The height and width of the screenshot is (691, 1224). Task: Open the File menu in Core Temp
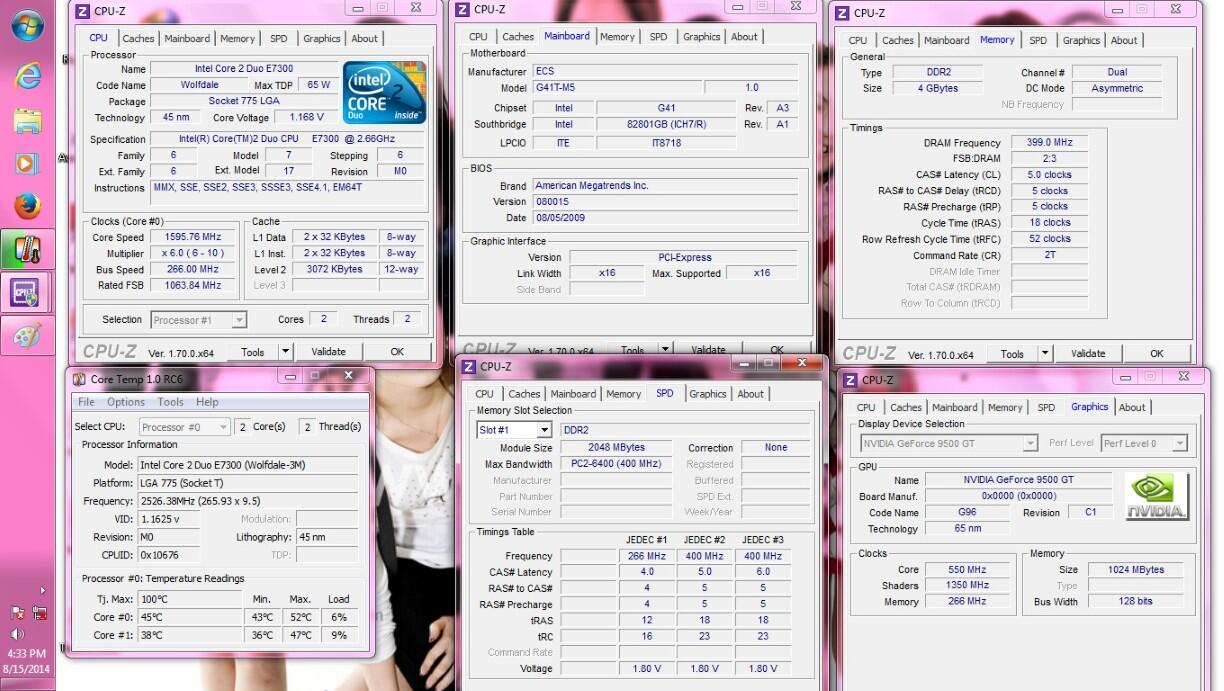[x=86, y=402]
